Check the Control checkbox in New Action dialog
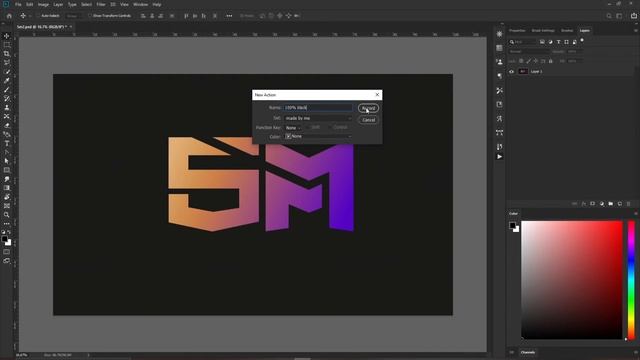Viewport: 640px width, 360px height. [x=330, y=127]
